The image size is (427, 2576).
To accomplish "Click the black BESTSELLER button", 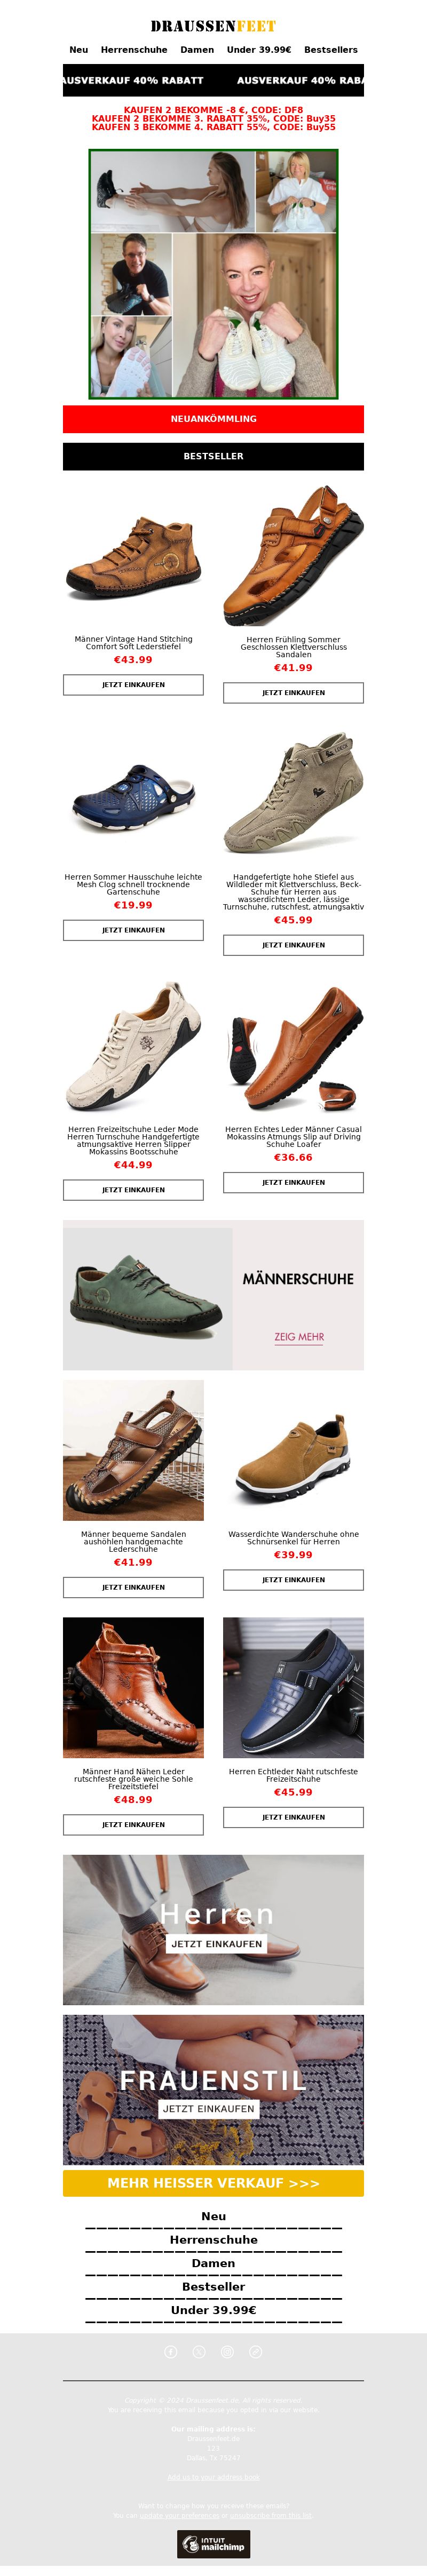I will coord(213,456).
